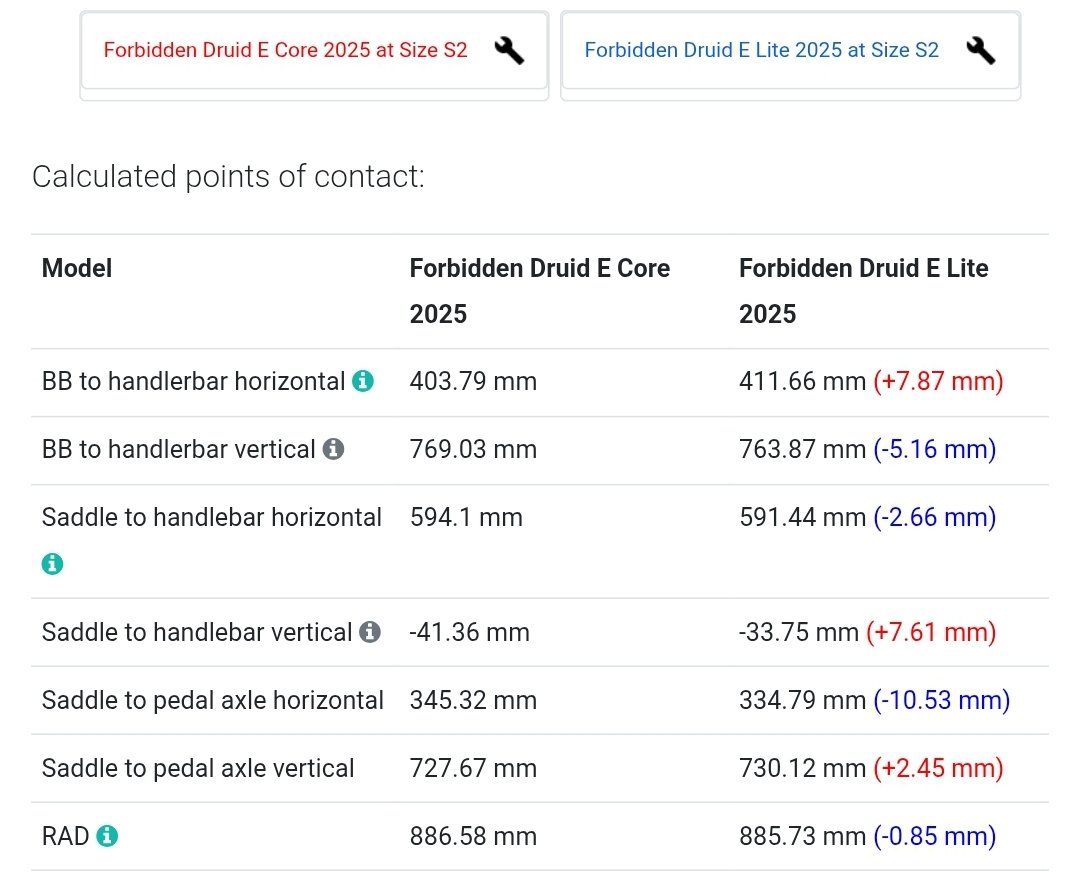Click the Calculated points of contact heading

coord(228,177)
